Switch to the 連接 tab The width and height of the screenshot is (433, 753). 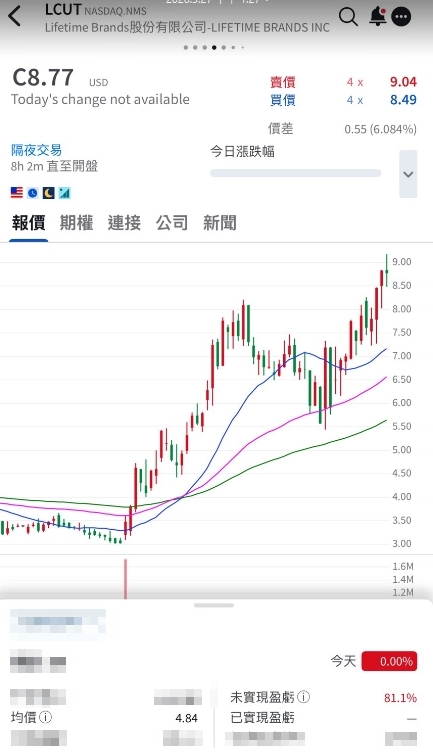(124, 223)
